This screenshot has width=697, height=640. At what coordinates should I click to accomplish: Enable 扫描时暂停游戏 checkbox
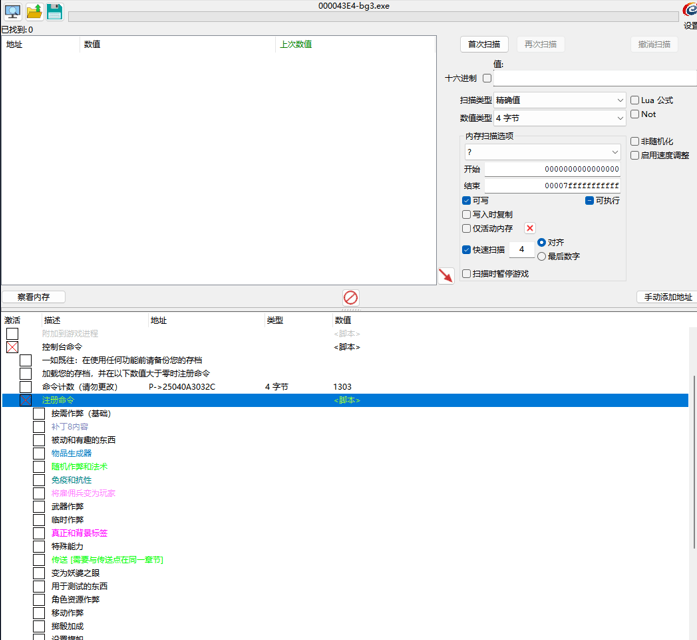tap(466, 273)
